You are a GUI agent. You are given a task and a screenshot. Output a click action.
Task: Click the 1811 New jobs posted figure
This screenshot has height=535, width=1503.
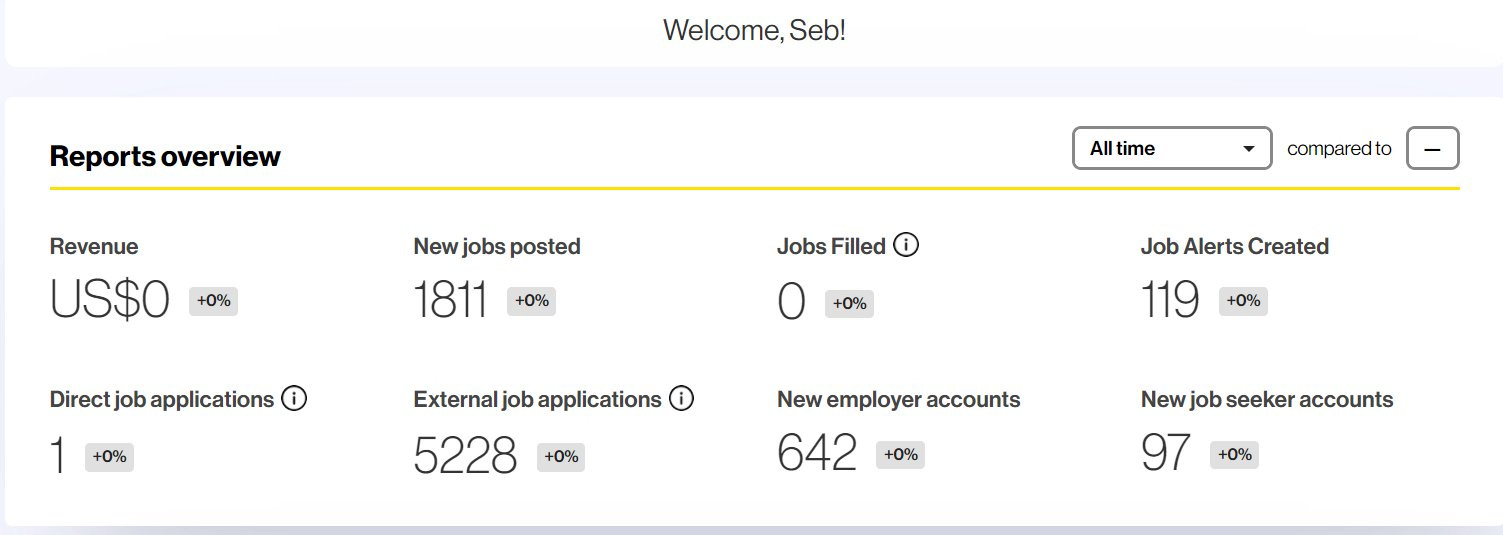[x=451, y=301]
